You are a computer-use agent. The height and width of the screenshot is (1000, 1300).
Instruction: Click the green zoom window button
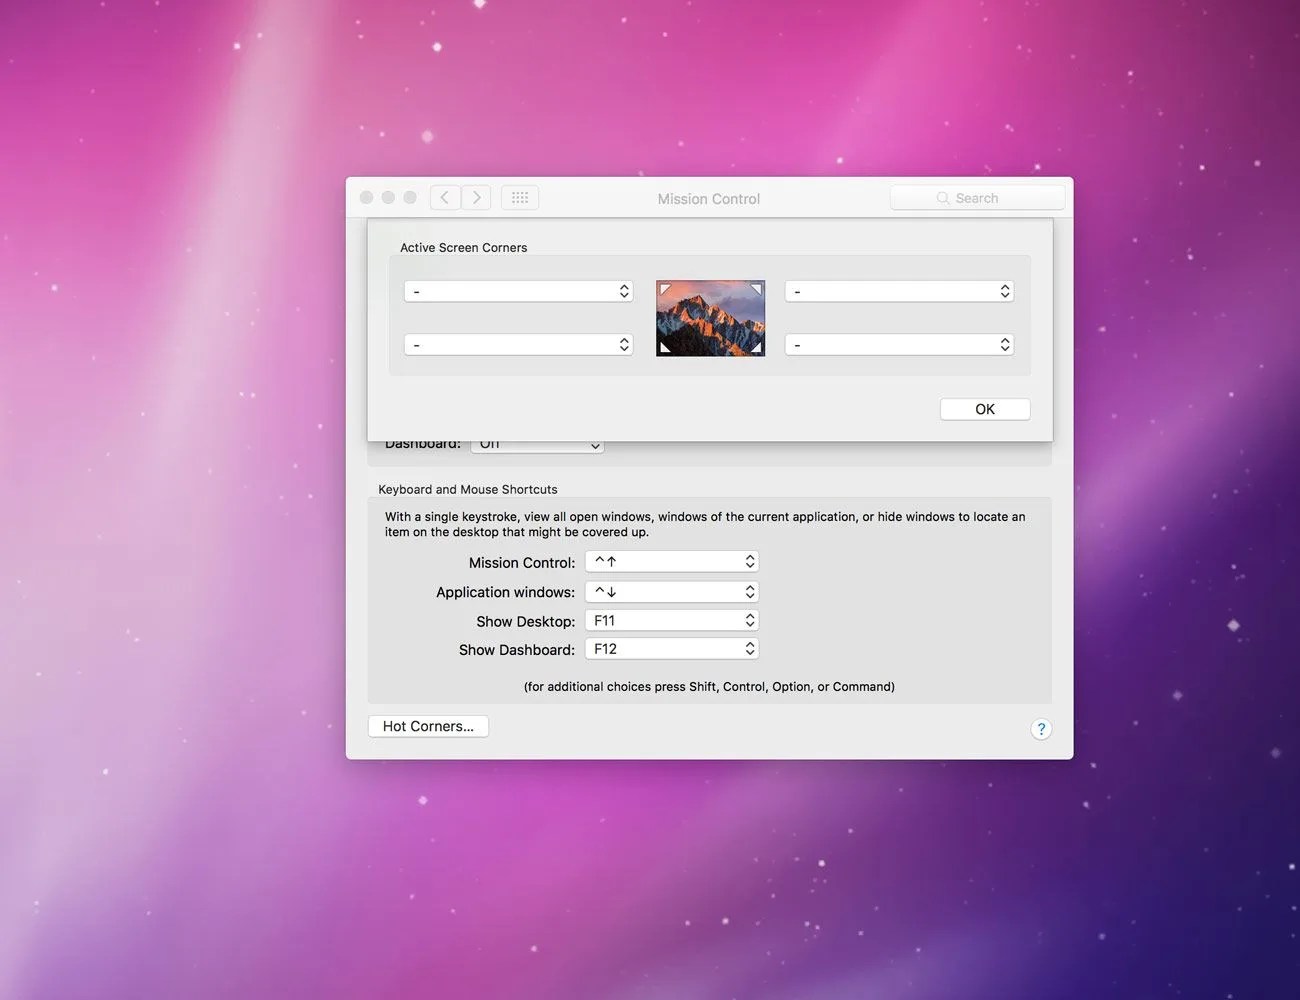(x=410, y=198)
